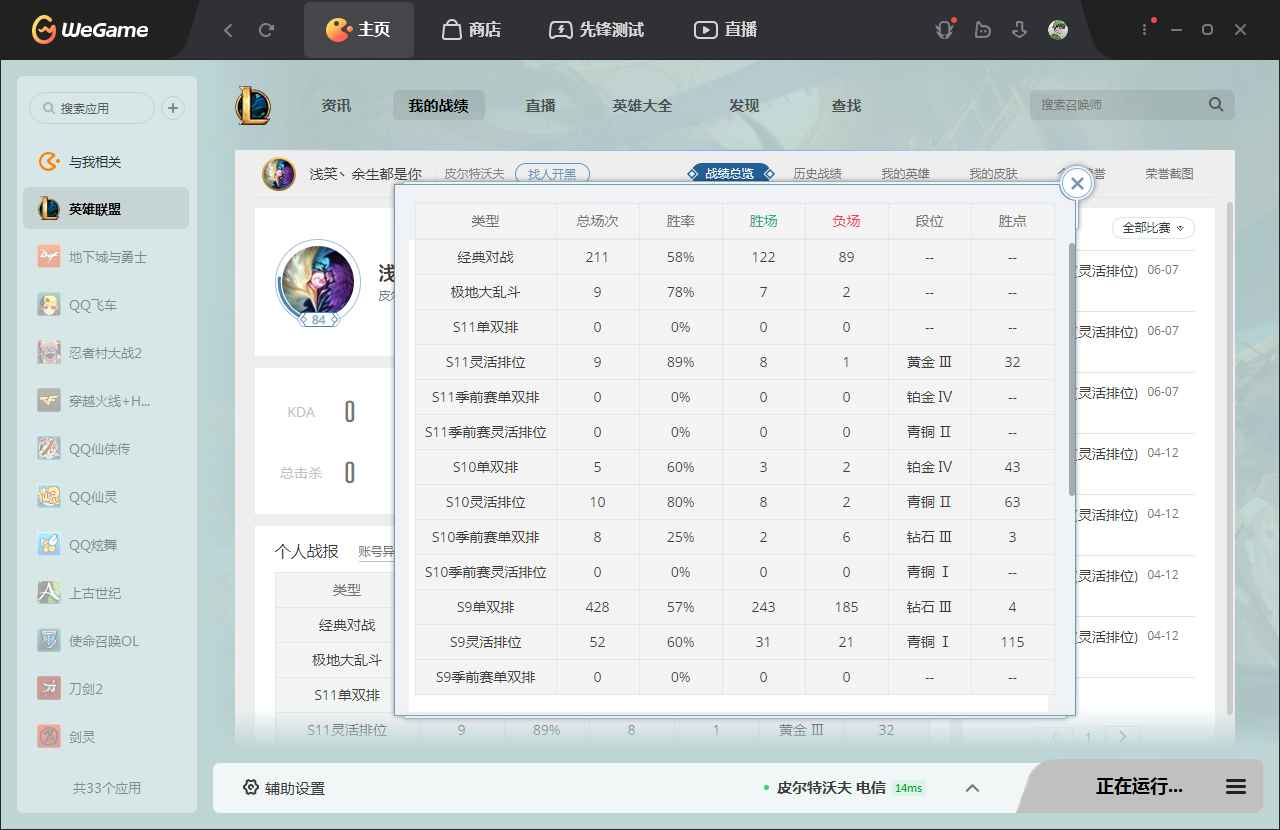Select QQ炫舞 in the sidebar
This screenshot has width=1280, height=830.
click(106, 545)
